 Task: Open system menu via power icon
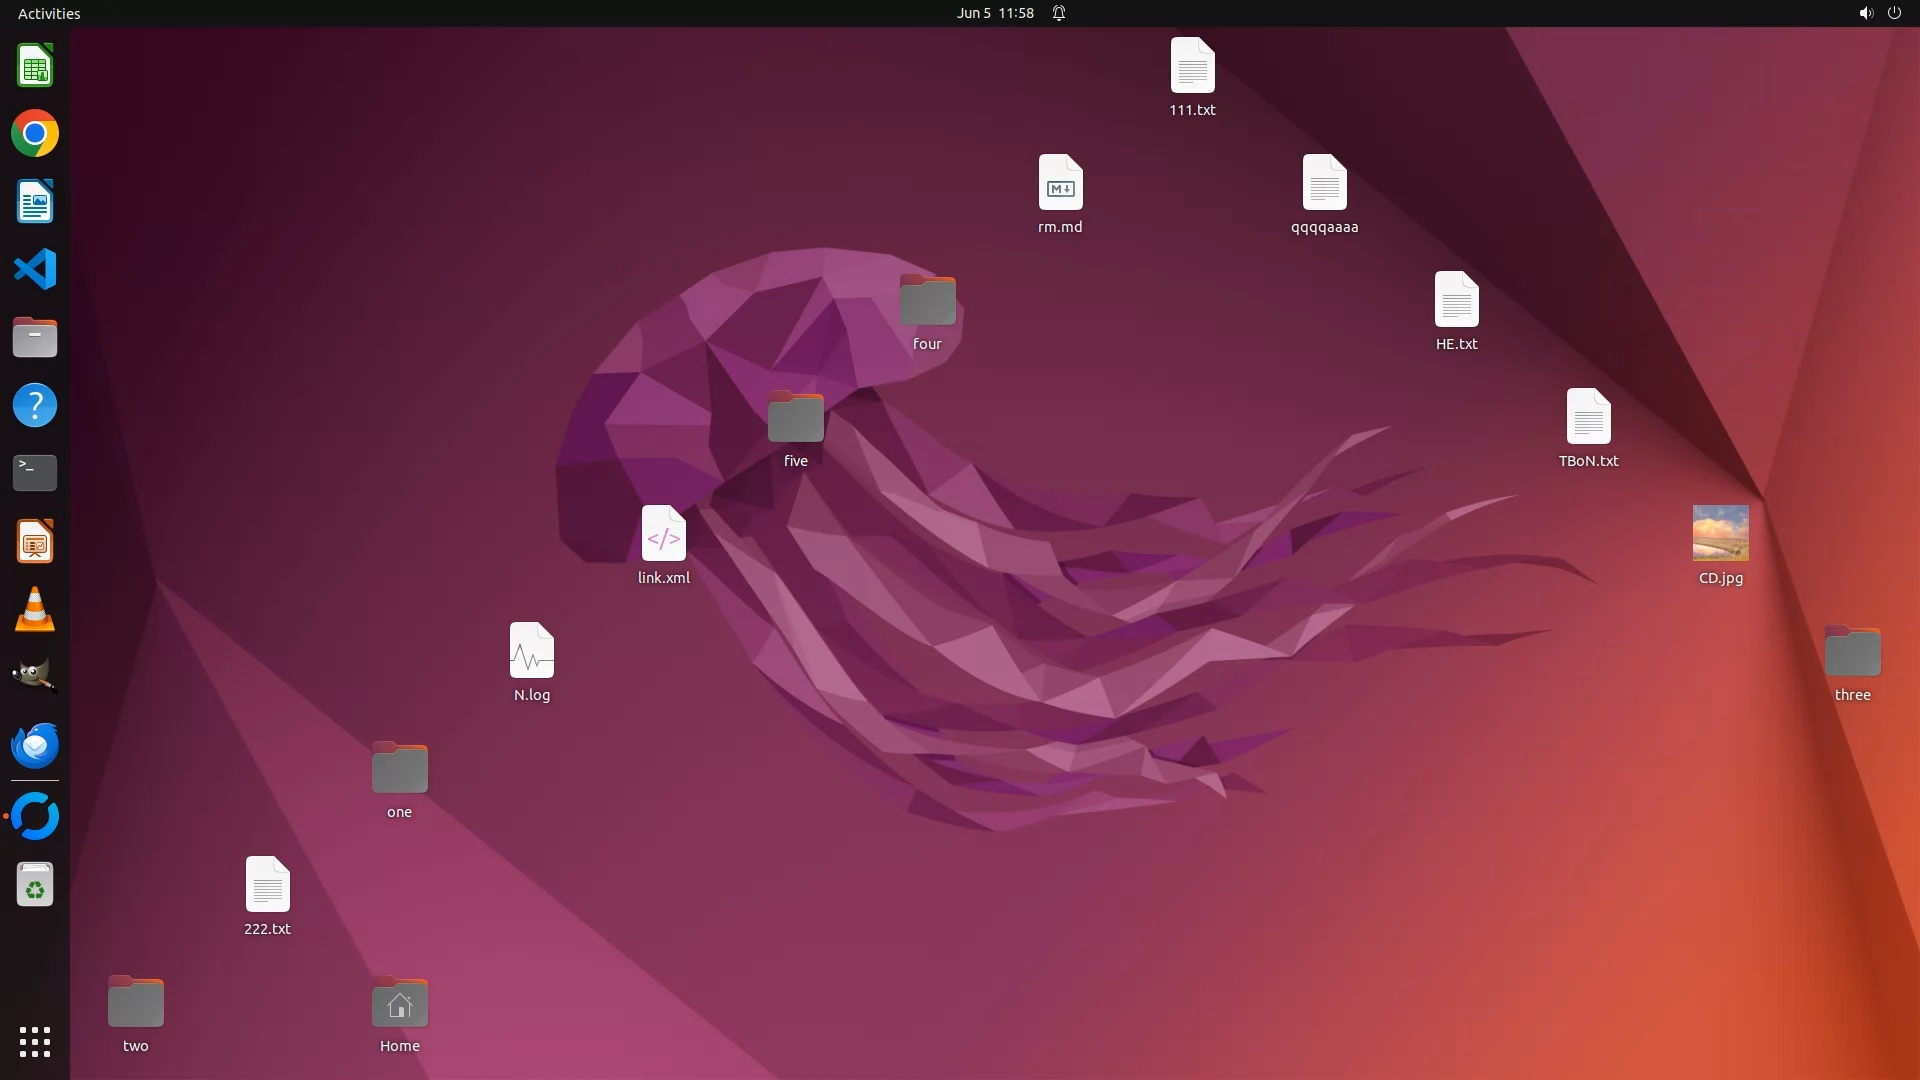point(1894,13)
